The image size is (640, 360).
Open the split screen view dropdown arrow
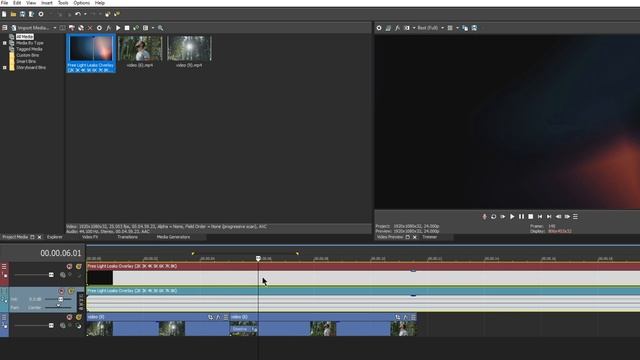(x=414, y=28)
